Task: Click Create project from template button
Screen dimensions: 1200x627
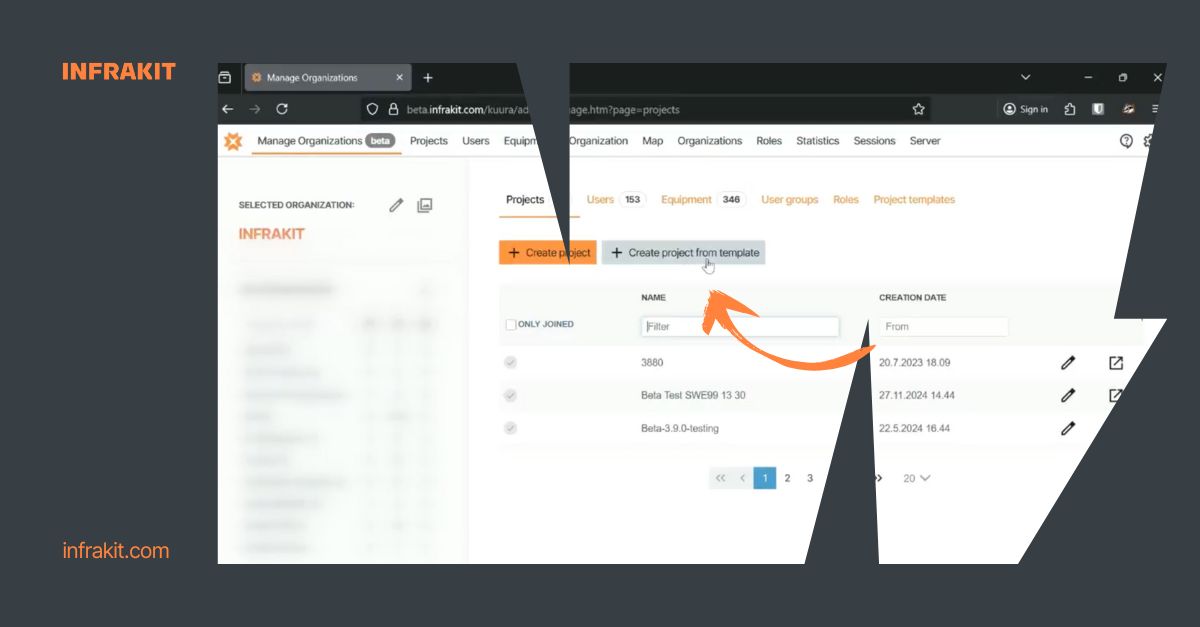Action: pyautogui.click(x=683, y=253)
